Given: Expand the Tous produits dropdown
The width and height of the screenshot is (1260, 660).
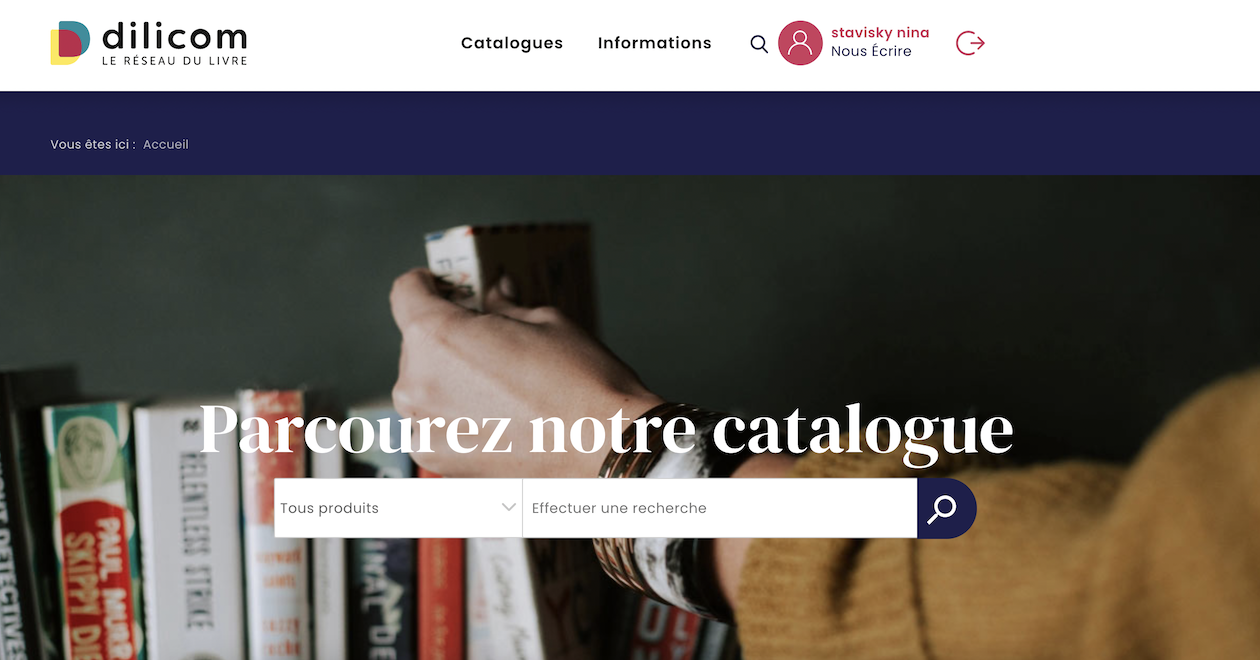Looking at the screenshot, I should [398, 508].
